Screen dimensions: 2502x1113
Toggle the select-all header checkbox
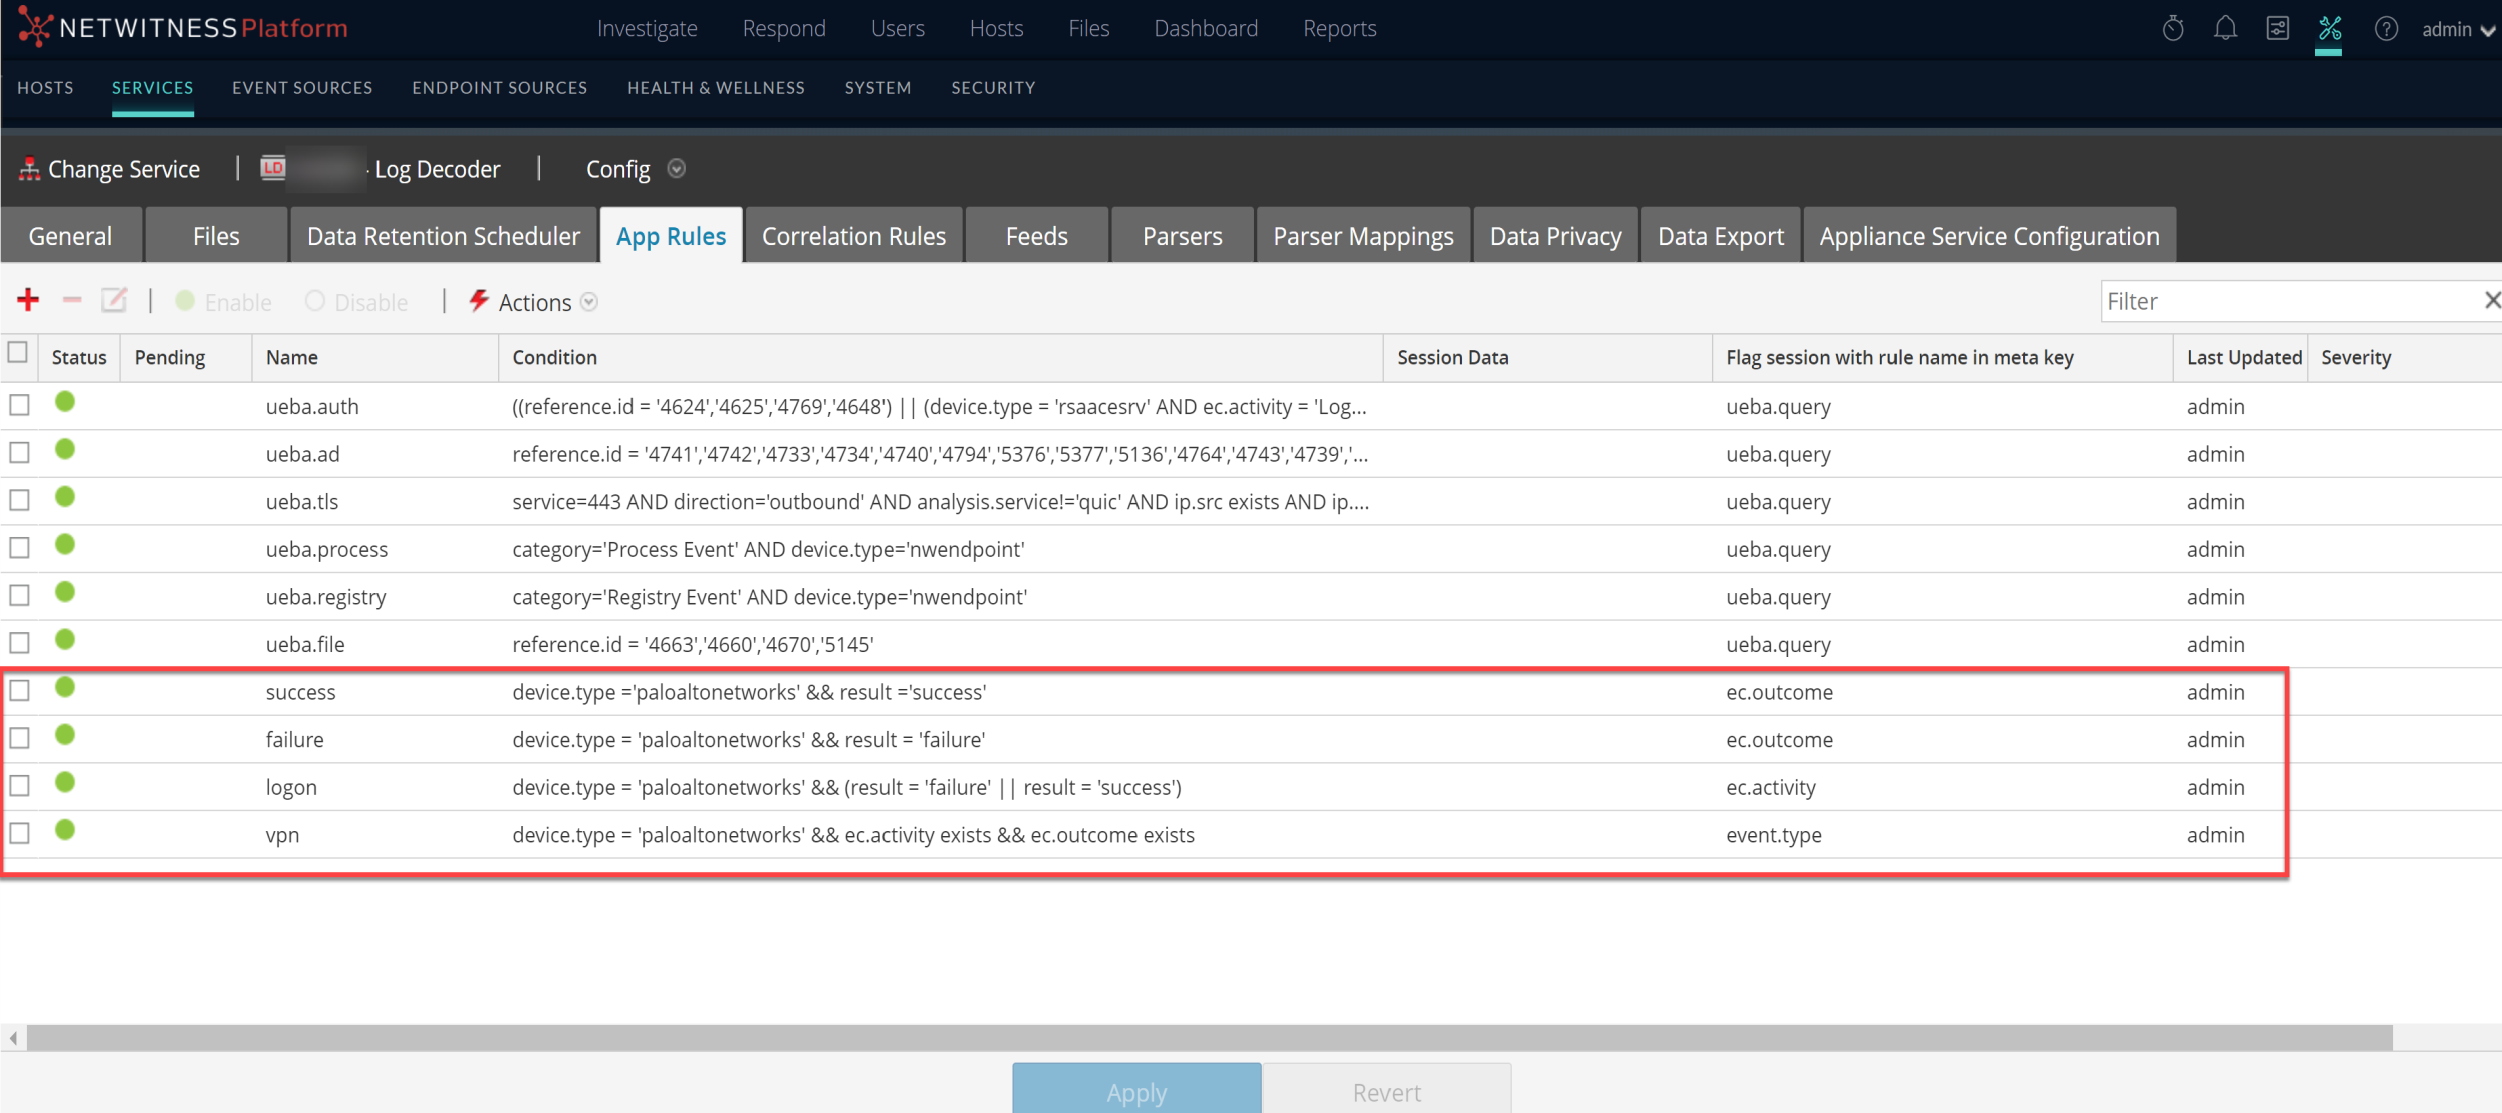[x=17, y=353]
